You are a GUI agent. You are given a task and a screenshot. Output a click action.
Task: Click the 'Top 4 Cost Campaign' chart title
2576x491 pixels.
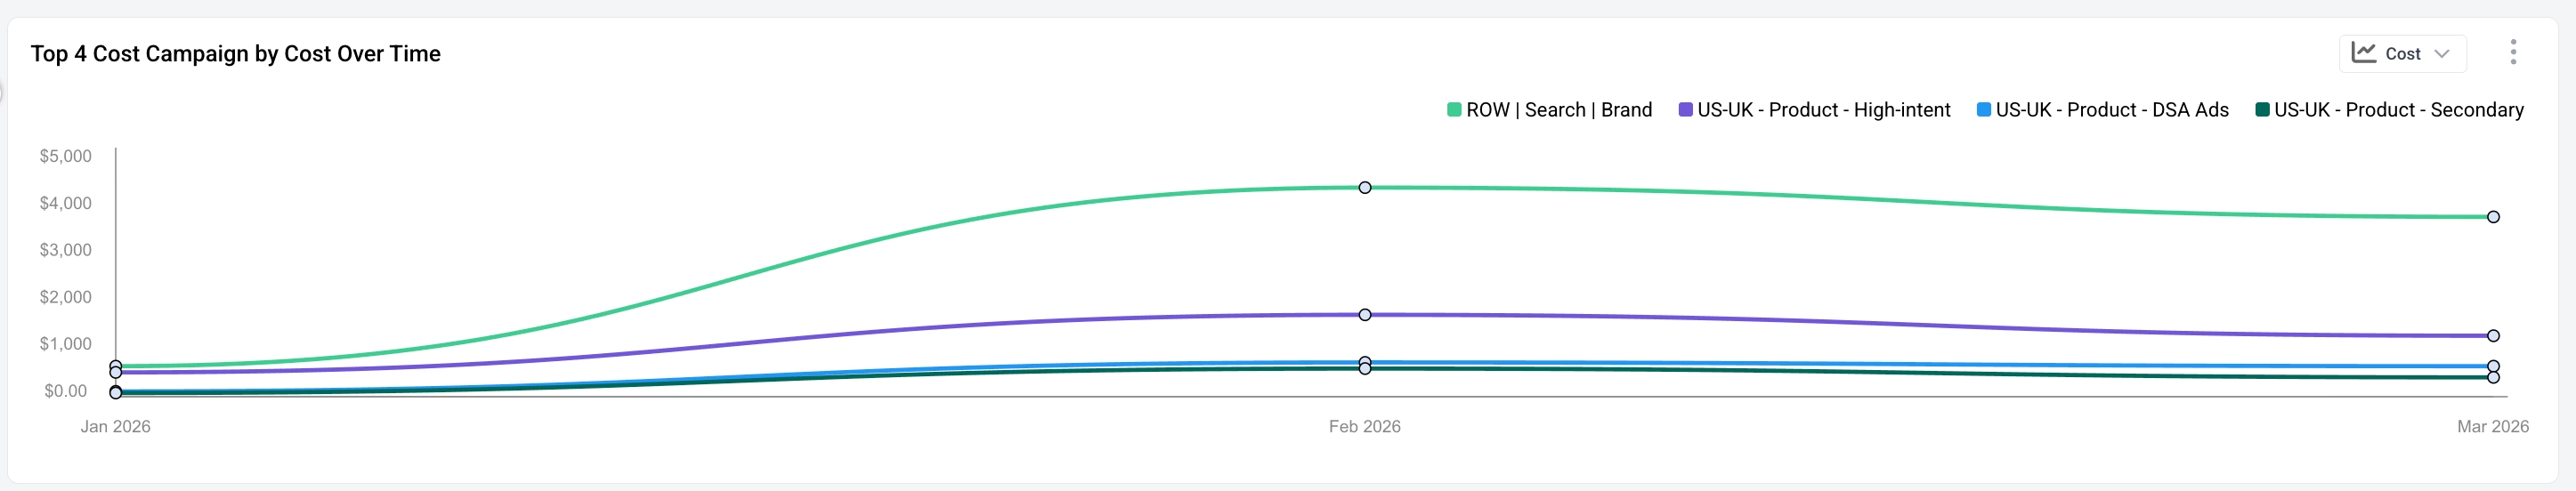tap(235, 54)
